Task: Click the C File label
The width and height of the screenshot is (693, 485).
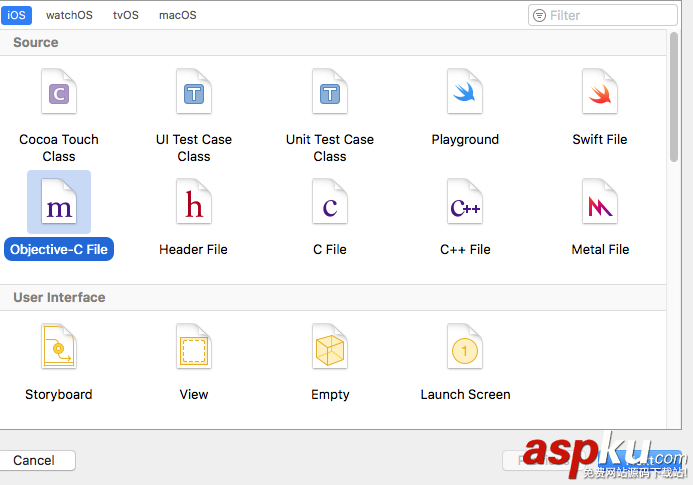Action: 330,249
